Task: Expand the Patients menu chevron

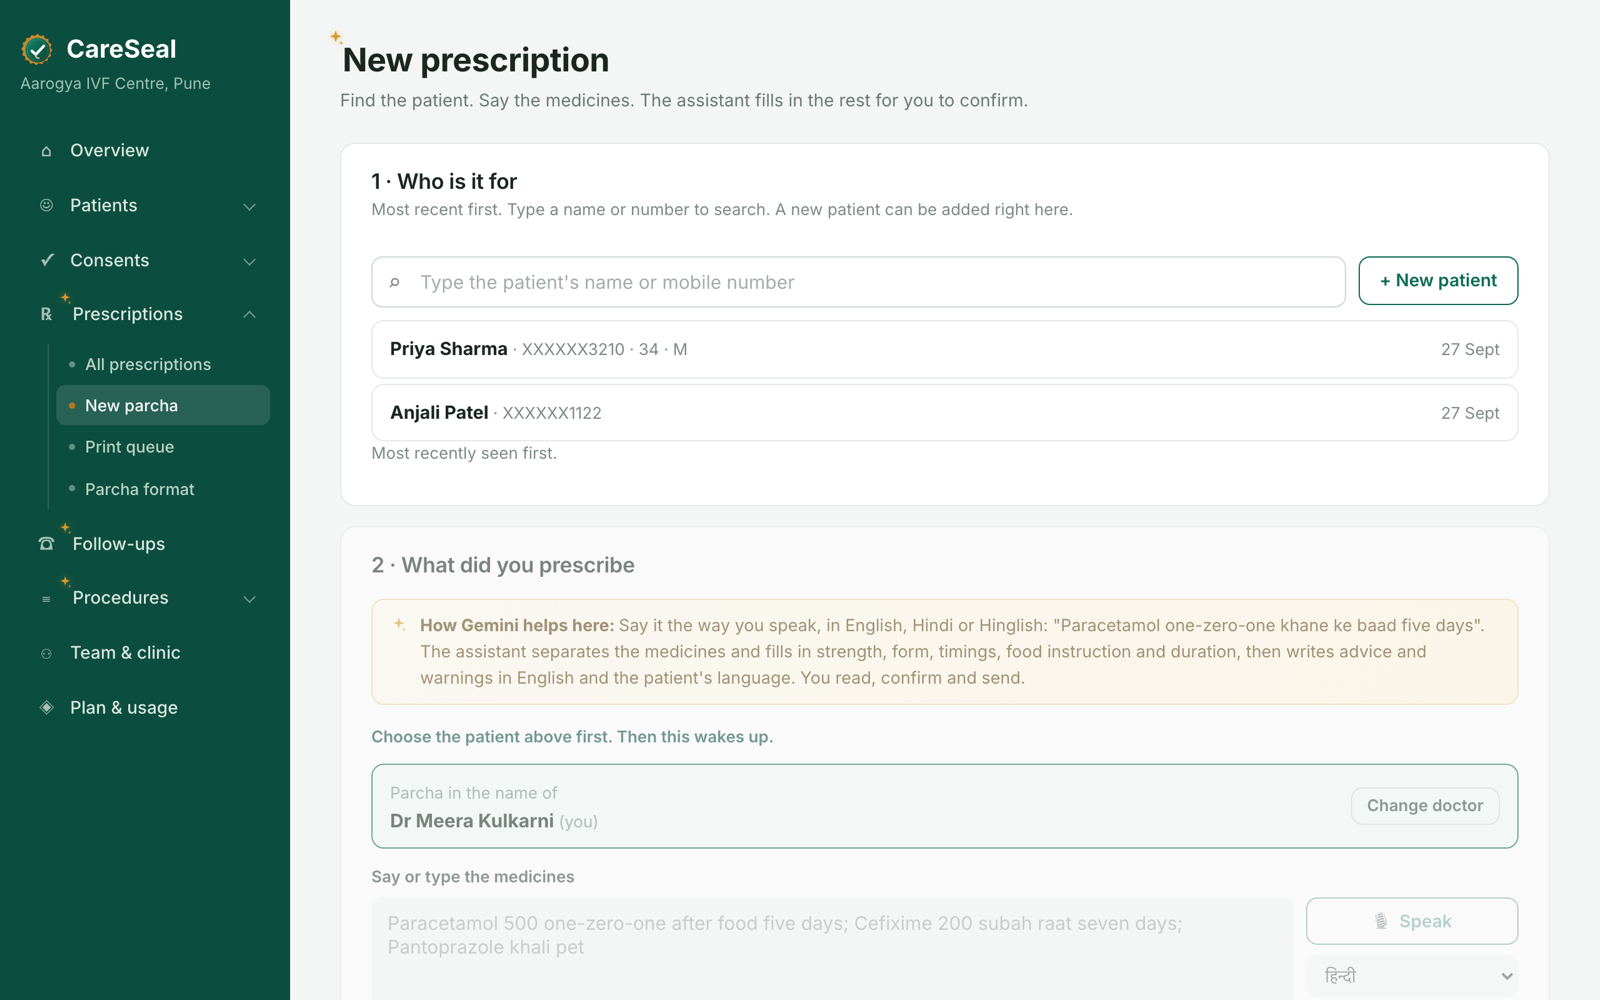Action: coord(250,206)
